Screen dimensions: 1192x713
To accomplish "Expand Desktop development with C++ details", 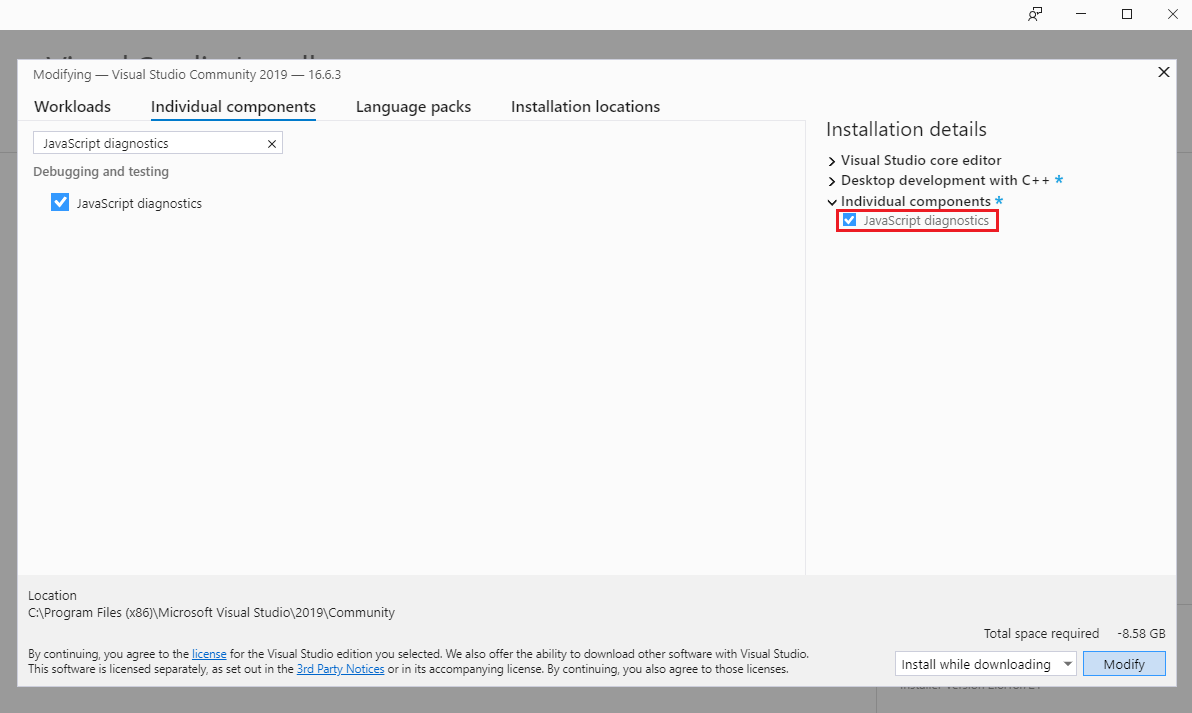I will [x=832, y=180].
